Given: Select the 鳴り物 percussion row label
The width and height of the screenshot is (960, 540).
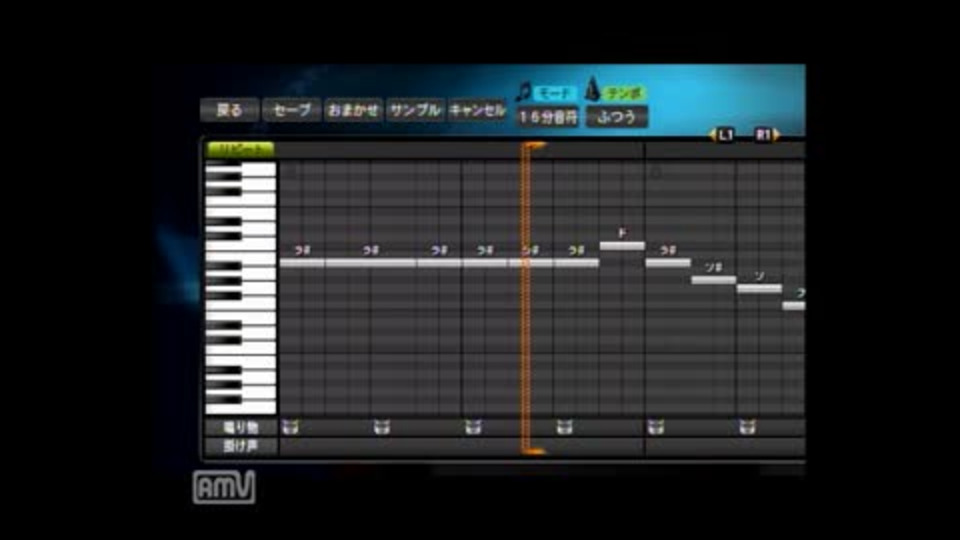Looking at the screenshot, I should [241, 427].
